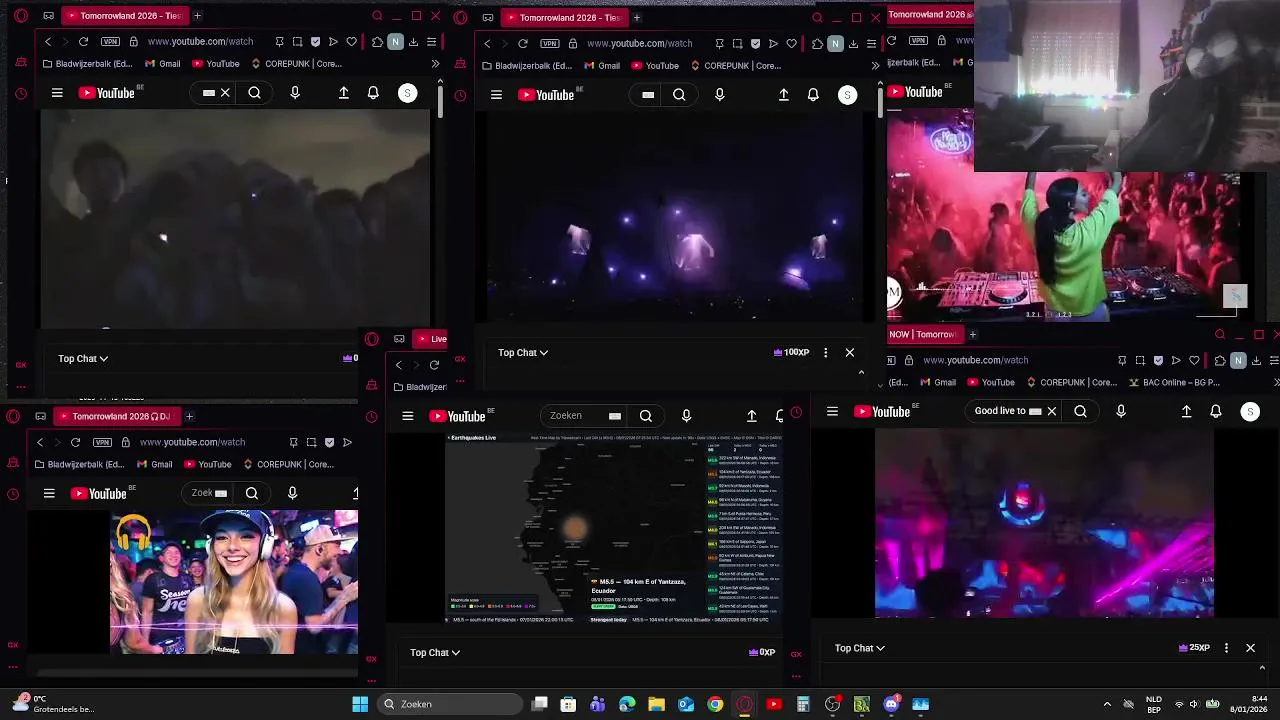The width and height of the screenshot is (1280, 720).
Task: Select Live tab in bottom-middle Opera window
Action: (x=431, y=339)
